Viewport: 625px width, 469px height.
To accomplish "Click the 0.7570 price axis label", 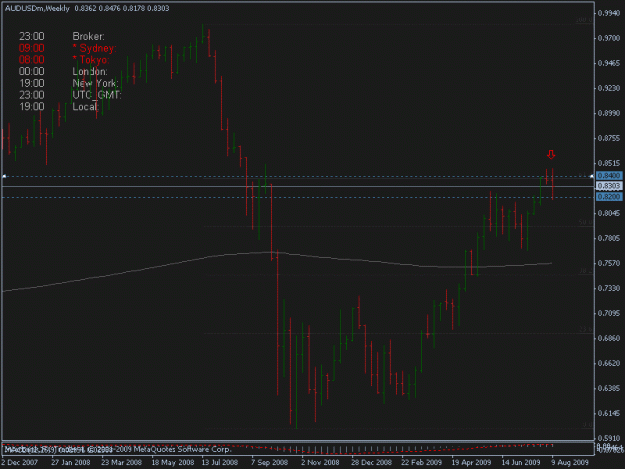I will (609, 263).
